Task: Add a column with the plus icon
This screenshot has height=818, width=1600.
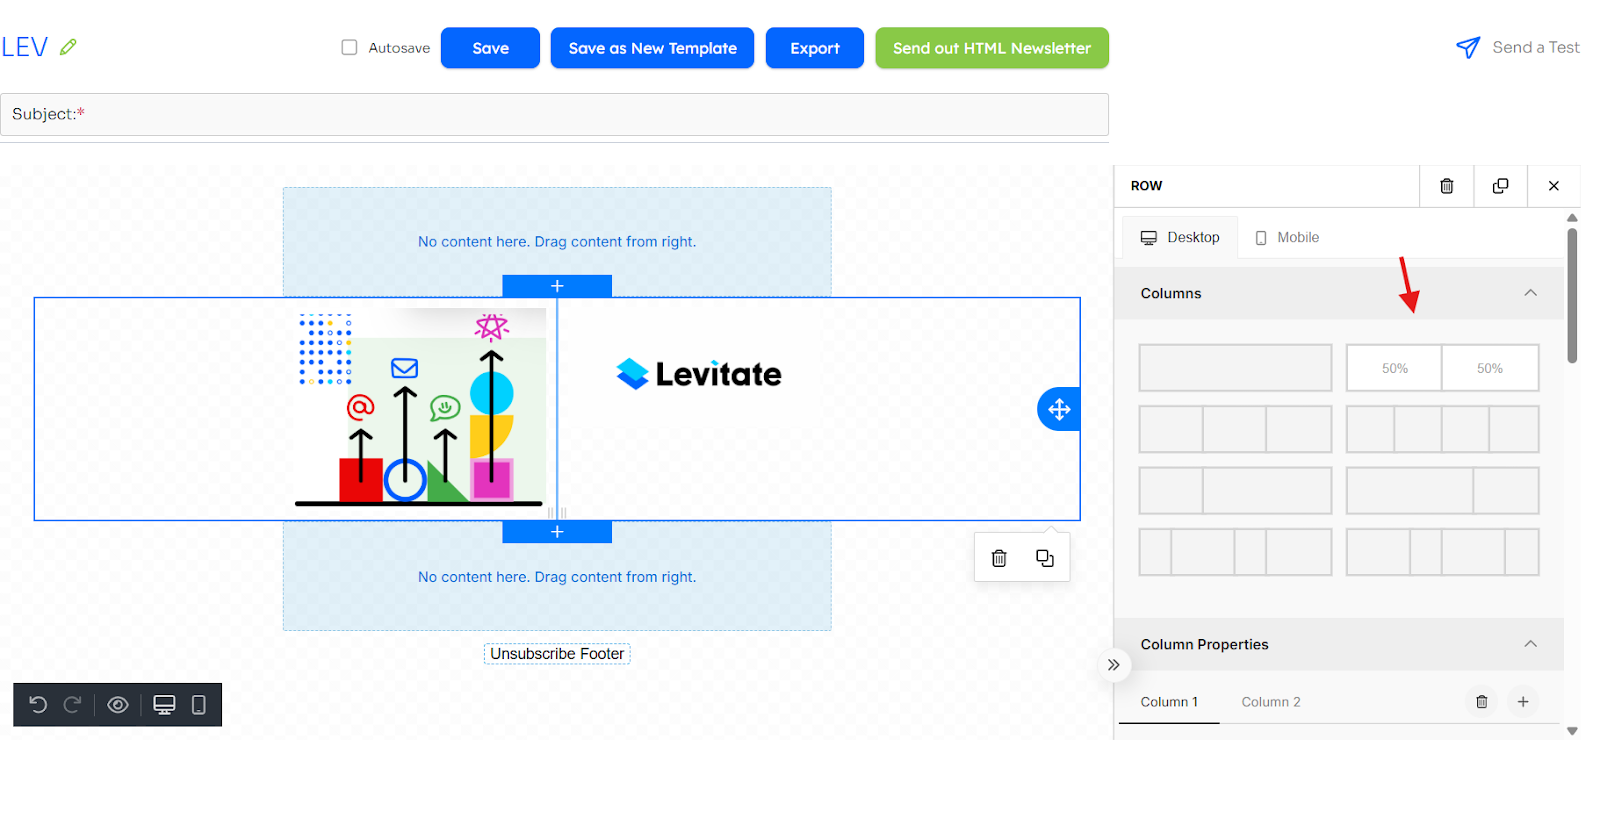Action: tap(1523, 702)
